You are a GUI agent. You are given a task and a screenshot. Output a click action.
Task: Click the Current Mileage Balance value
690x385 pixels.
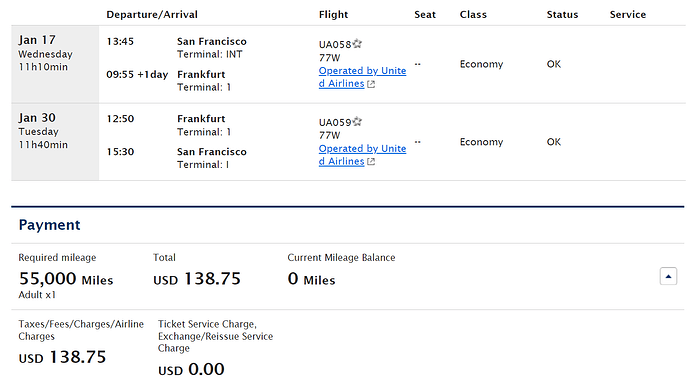coord(311,279)
